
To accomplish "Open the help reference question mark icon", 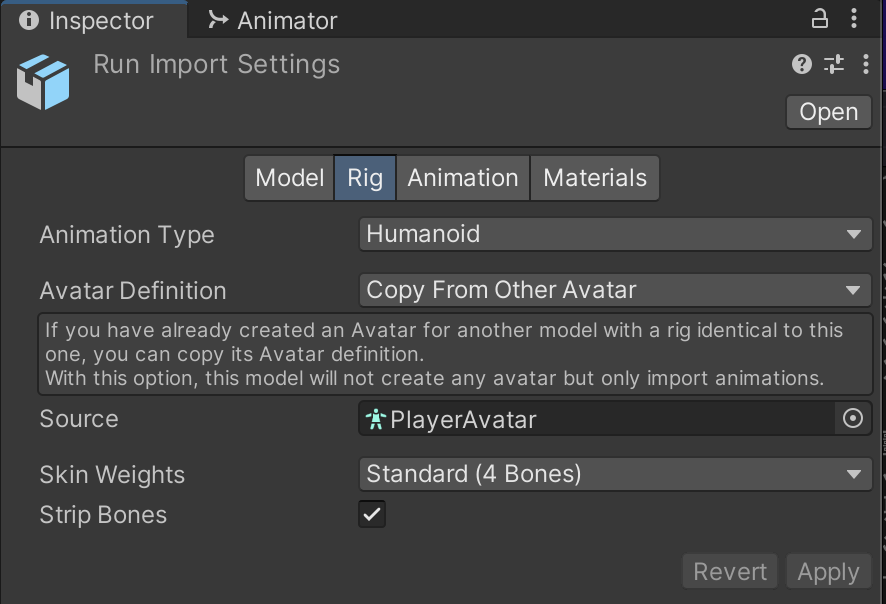I will pyautogui.click(x=801, y=64).
